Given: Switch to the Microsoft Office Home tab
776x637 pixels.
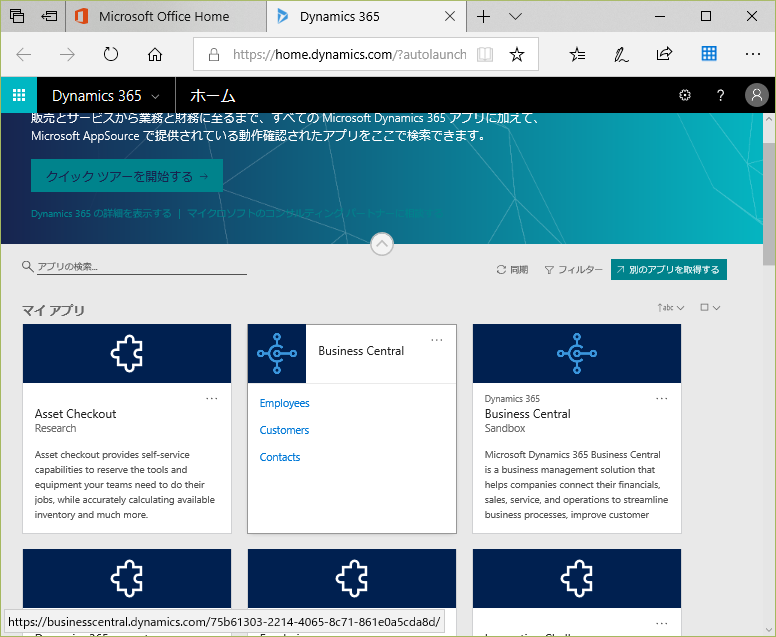Looking at the screenshot, I should click(x=164, y=16).
